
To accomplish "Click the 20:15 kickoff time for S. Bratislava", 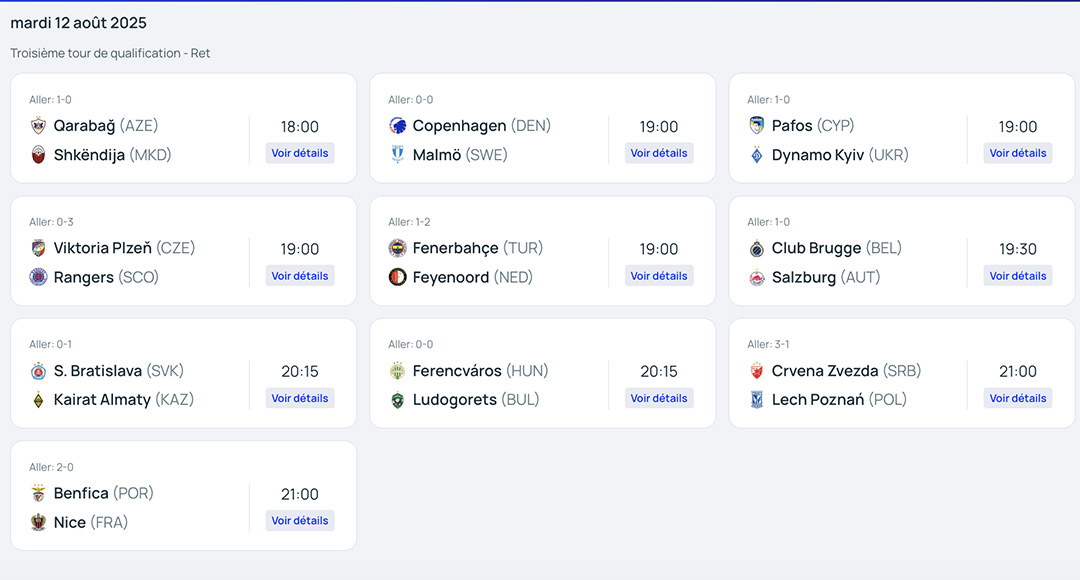I will tap(300, 371).
